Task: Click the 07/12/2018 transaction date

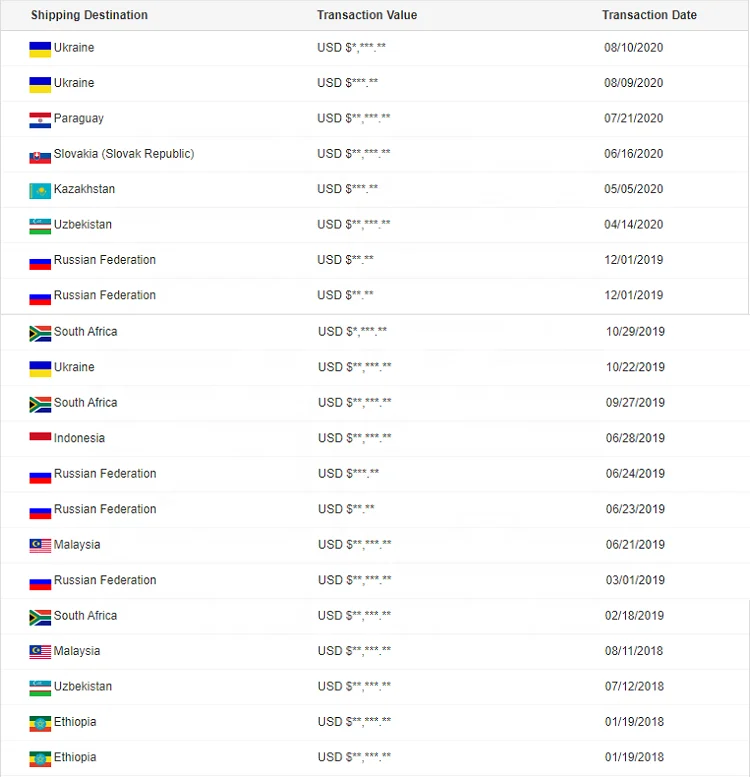Action: pos(635,687)
